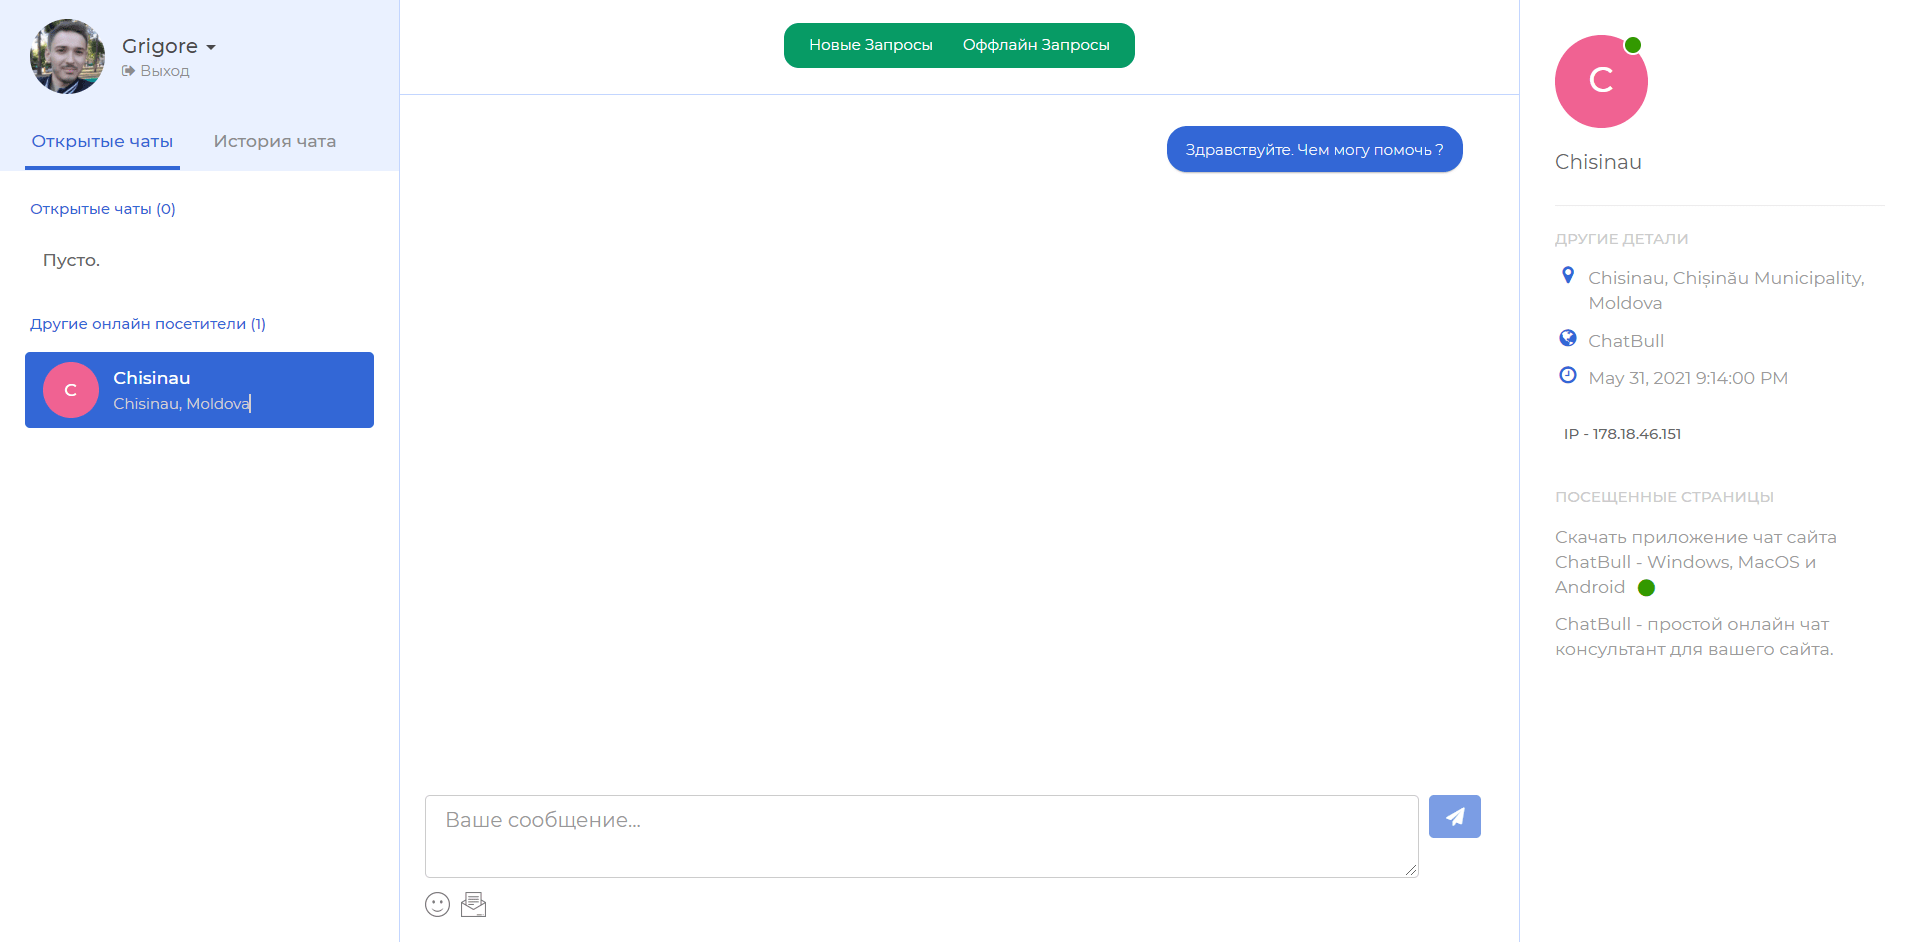Image resolution: width=1920 pixels, height=942 pixels.
Task: Open the emoji picker smiley icon
Action: pos(437,905)
